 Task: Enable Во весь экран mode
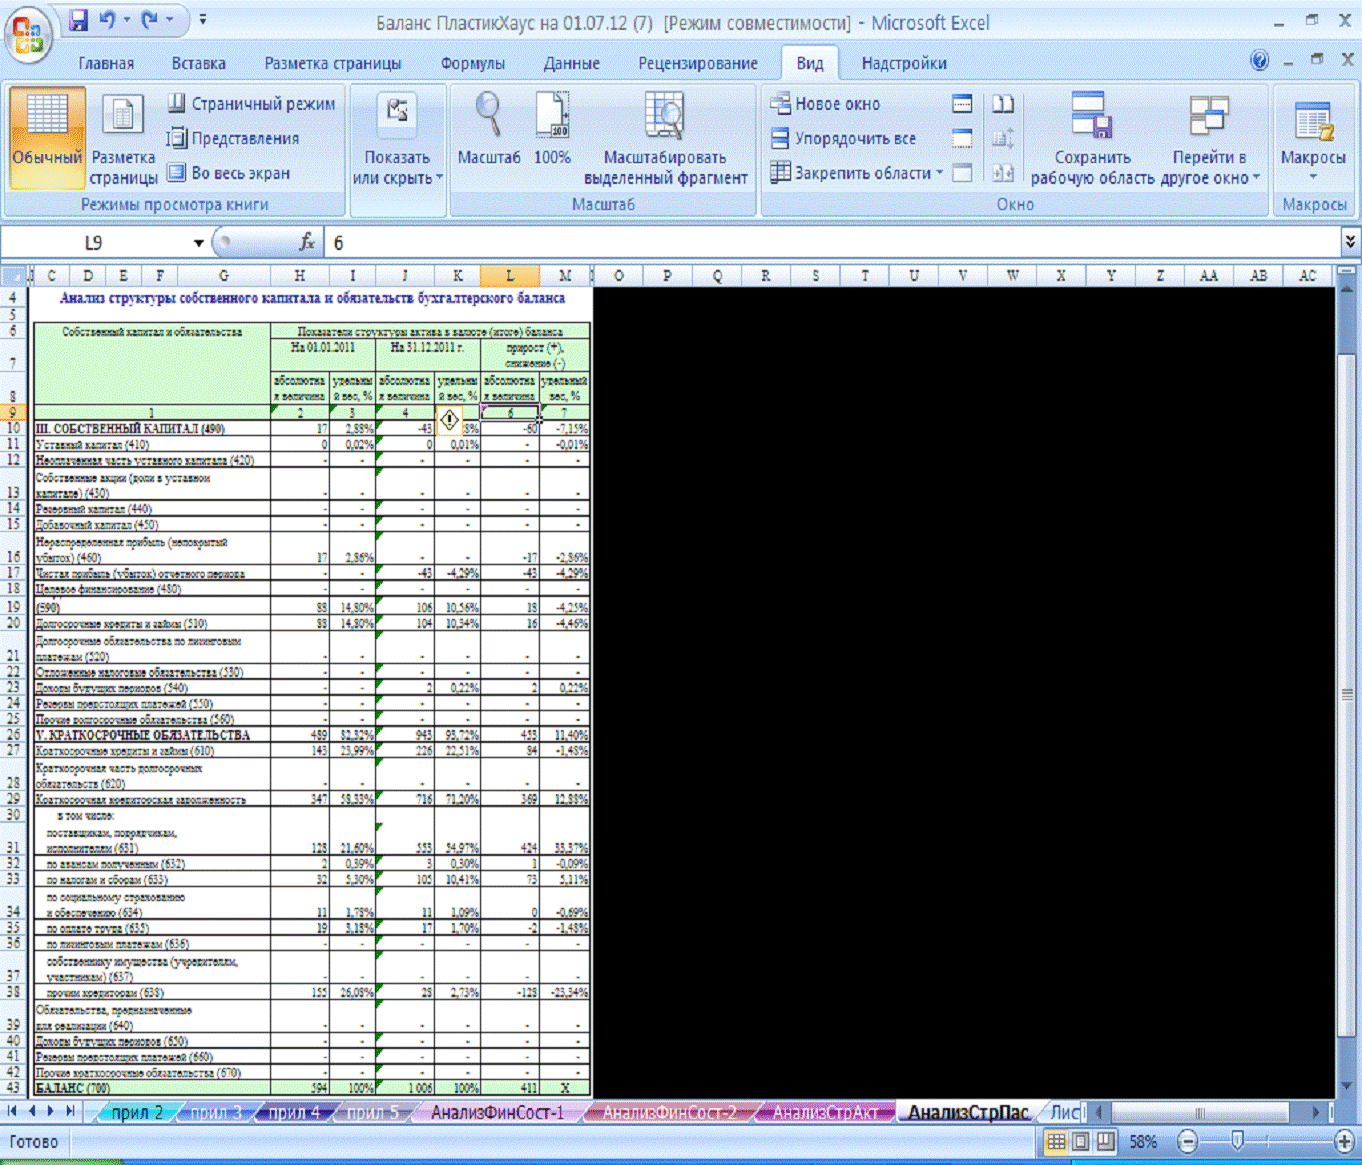[x=229, y=173]
